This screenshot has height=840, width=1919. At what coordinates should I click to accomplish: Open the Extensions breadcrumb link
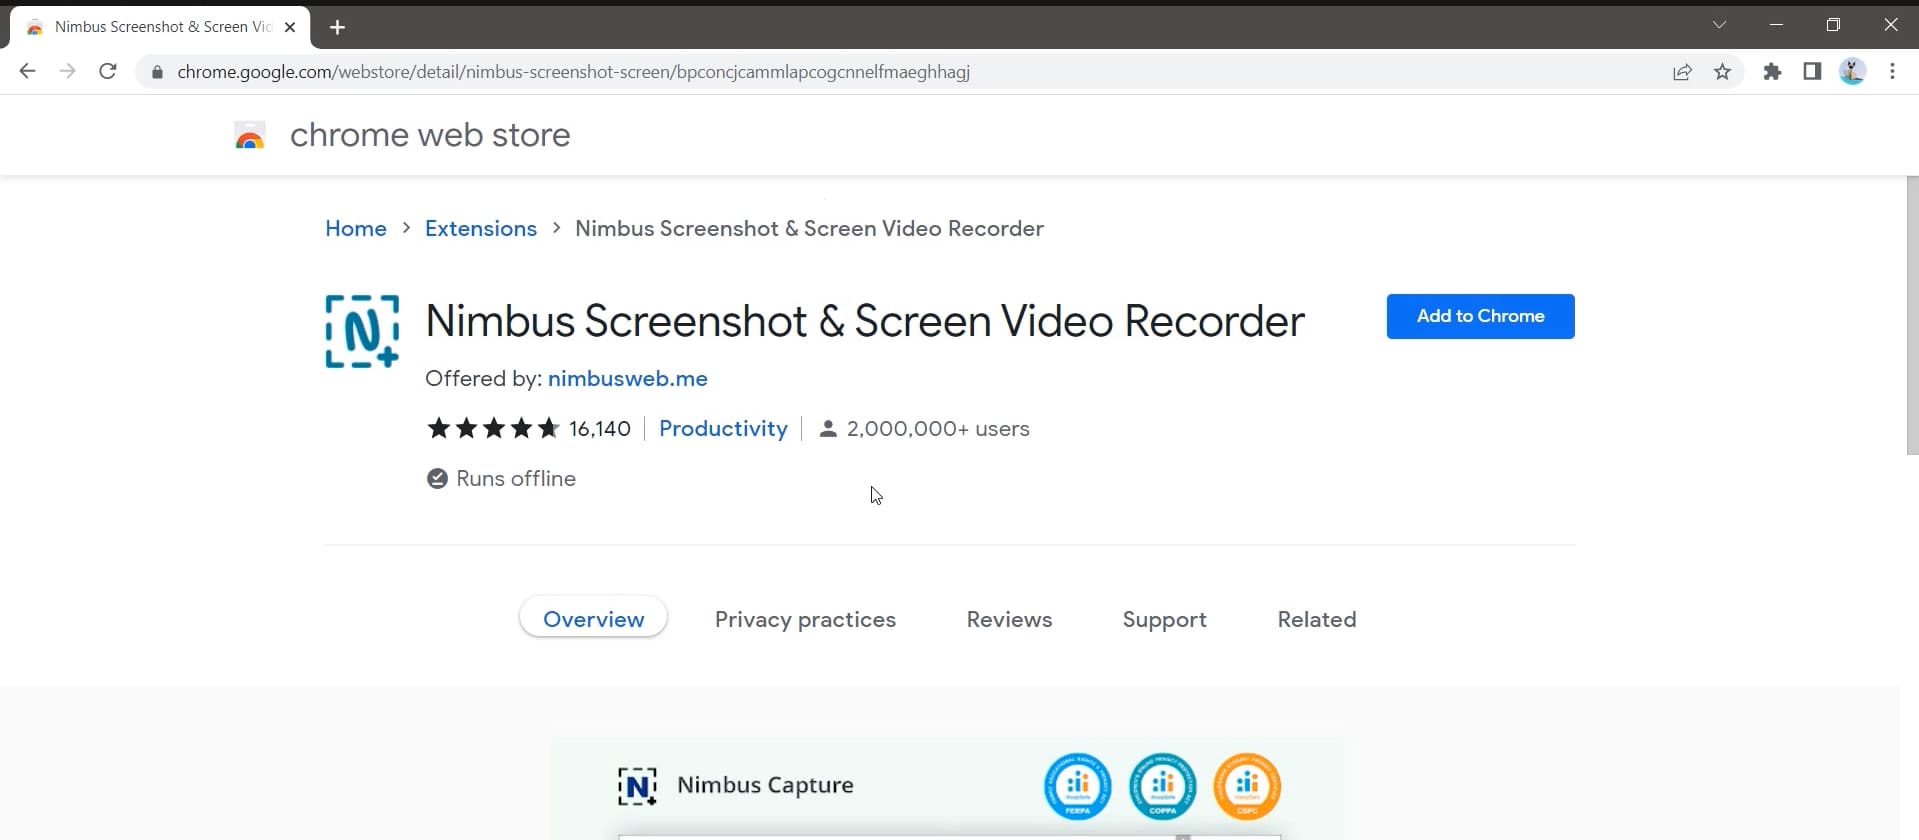click(x=481, y=228)
